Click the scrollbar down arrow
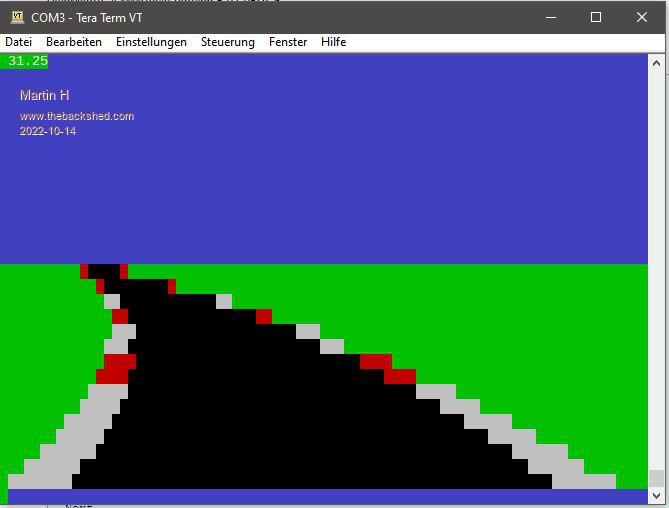This screenshot has width=669, height=508. click(x=656, y=495)
